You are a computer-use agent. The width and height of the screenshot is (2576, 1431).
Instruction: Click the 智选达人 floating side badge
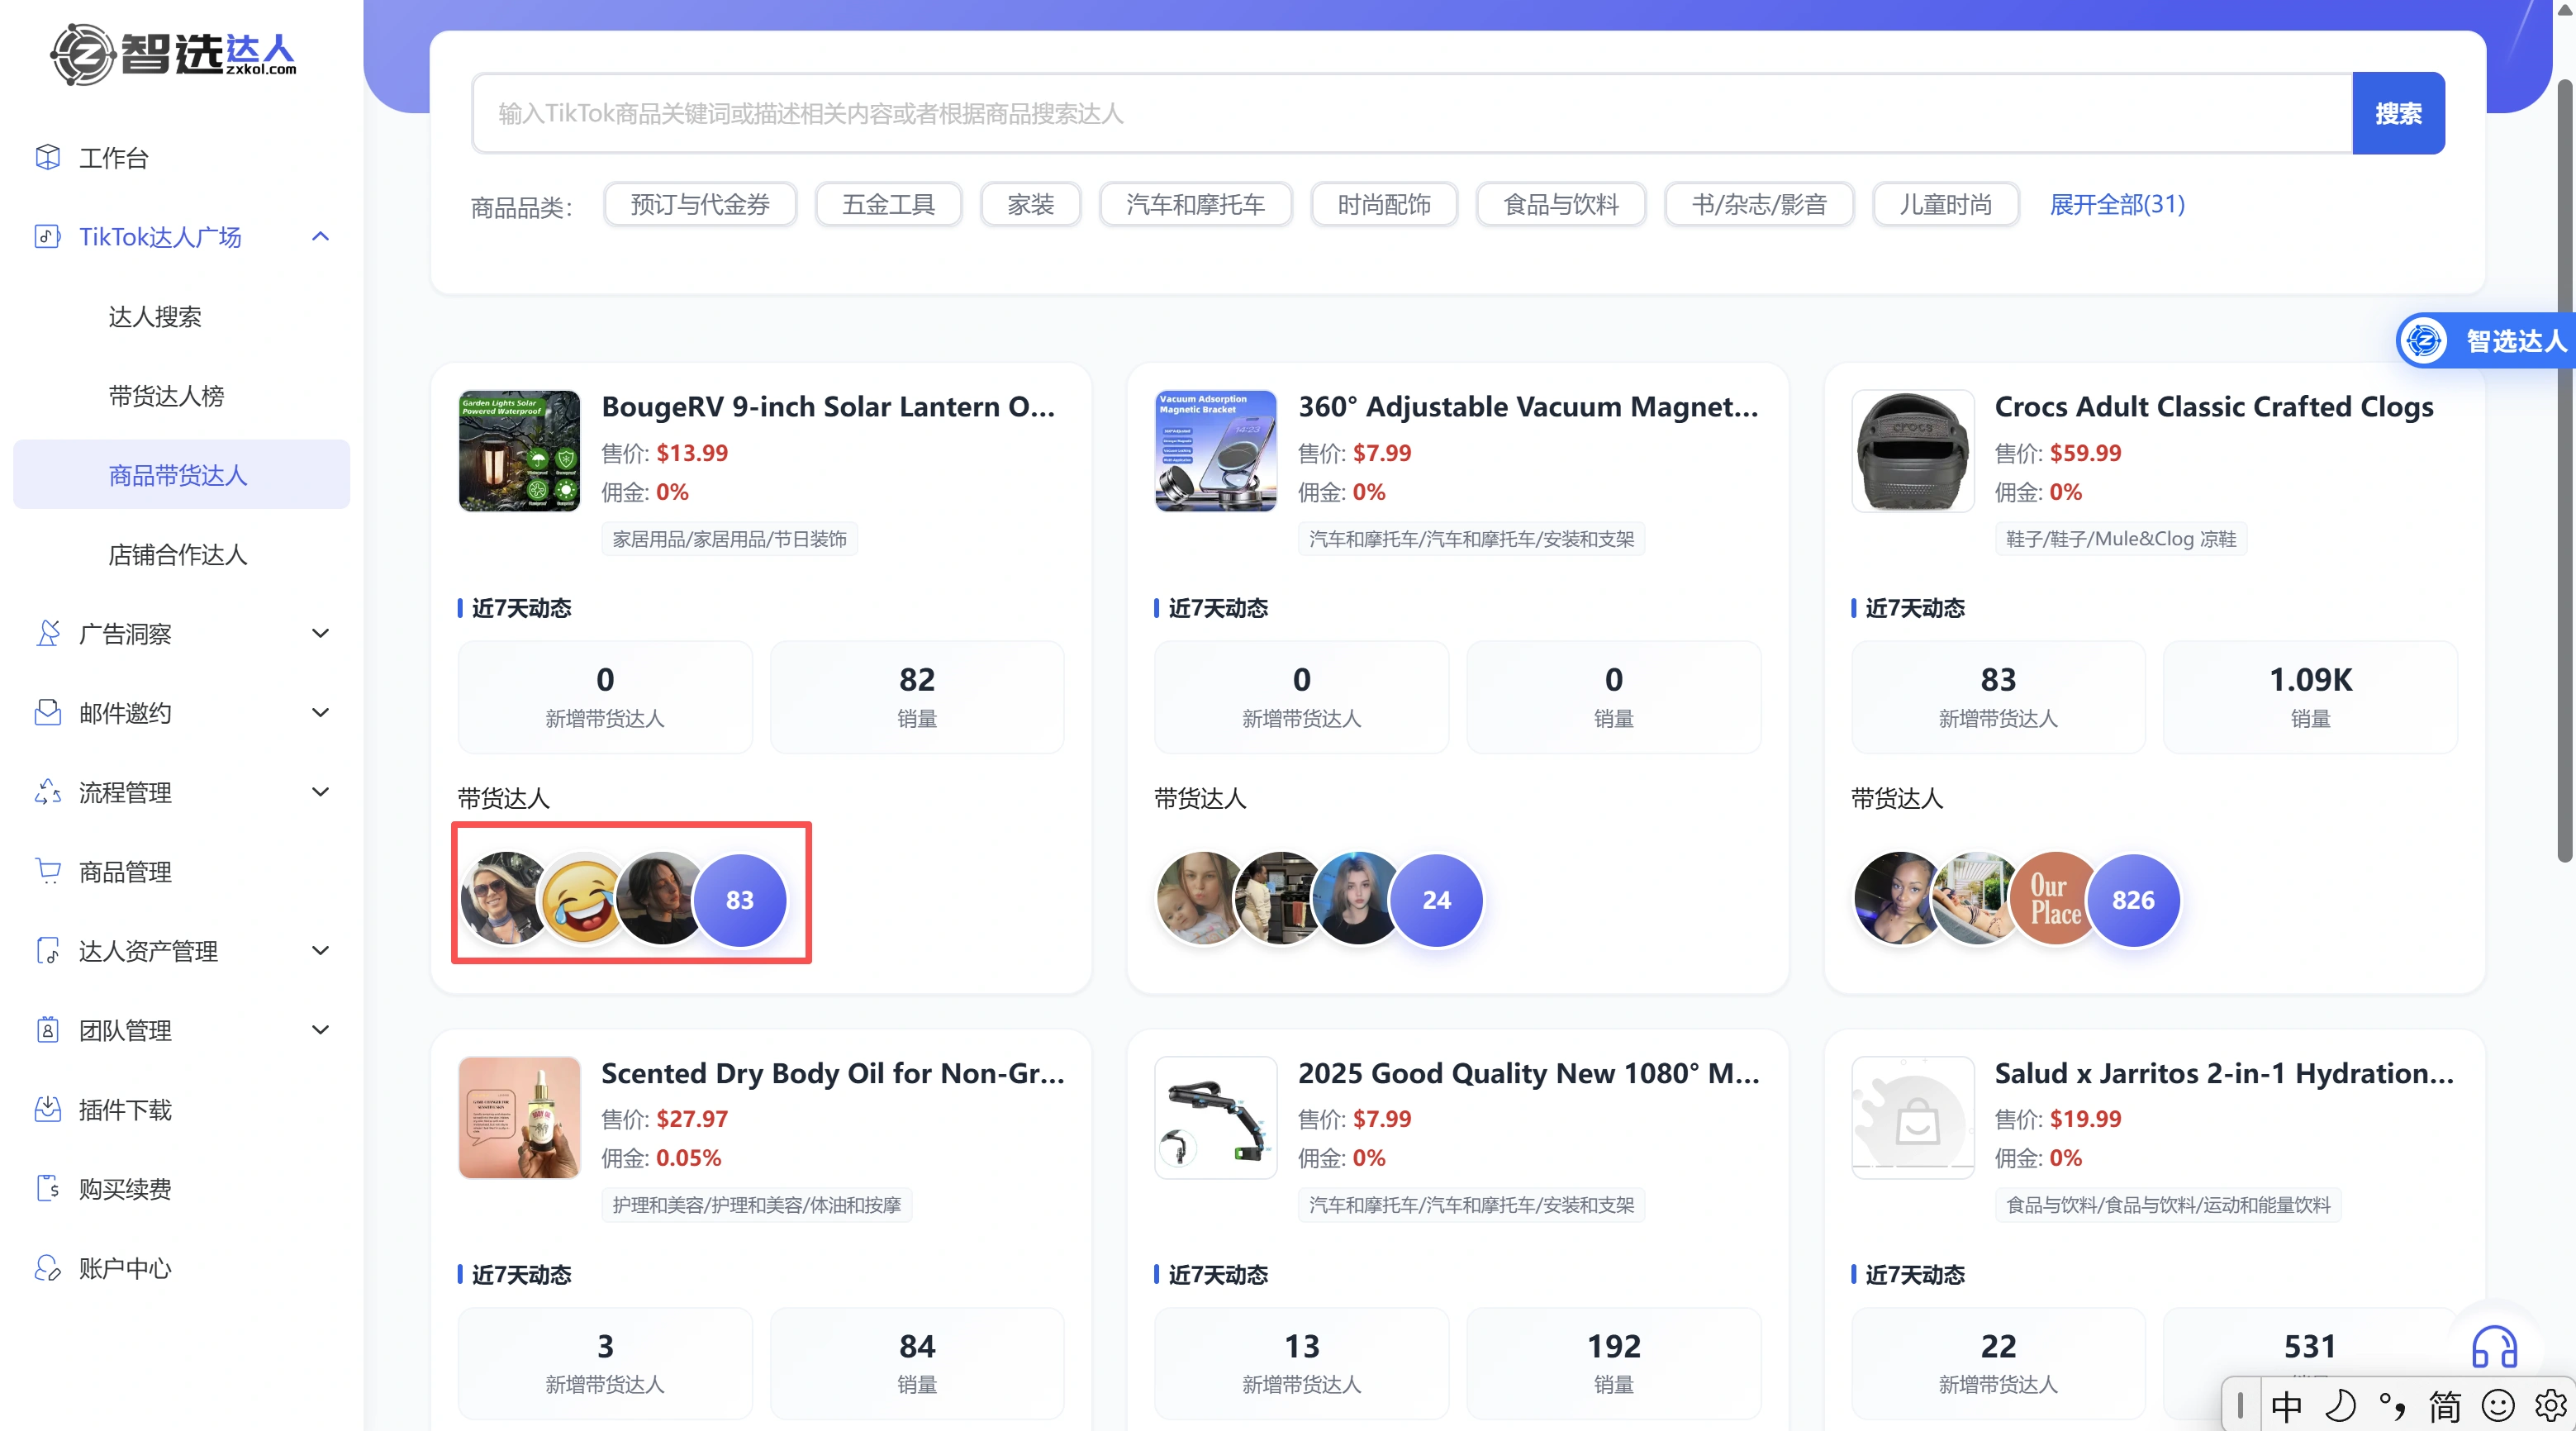2485,341
